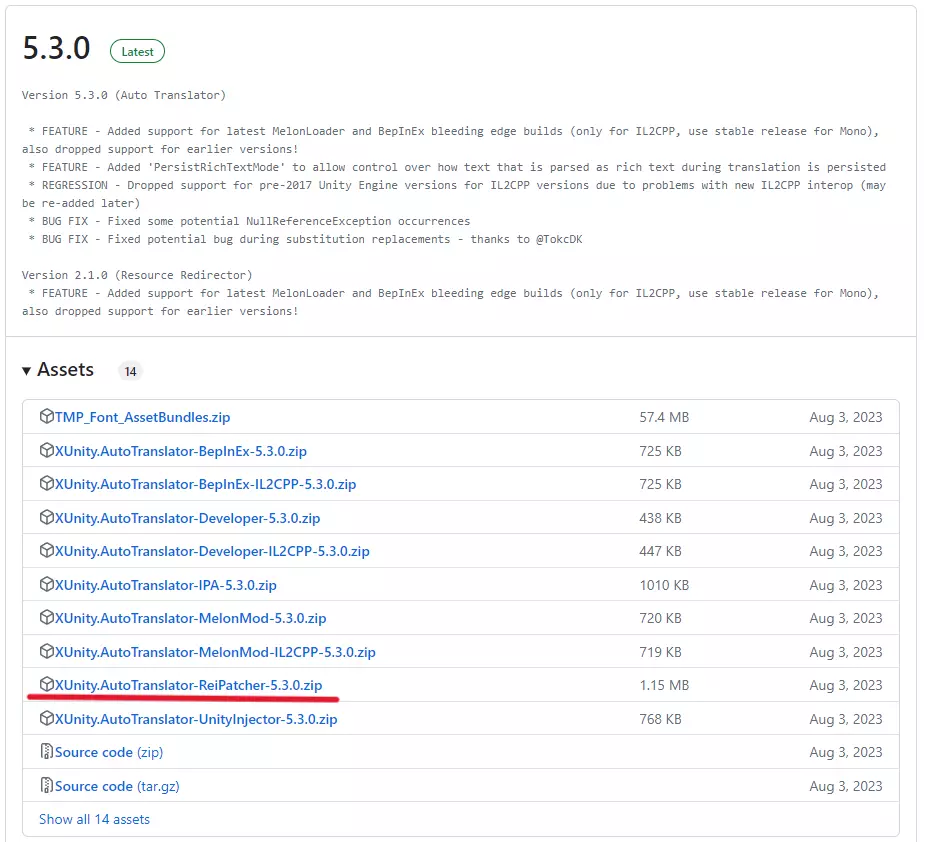Click the 438 KB size of Developer zip
Image resolution: width=937 pixels, height=842 pixels.
(660, 518)
